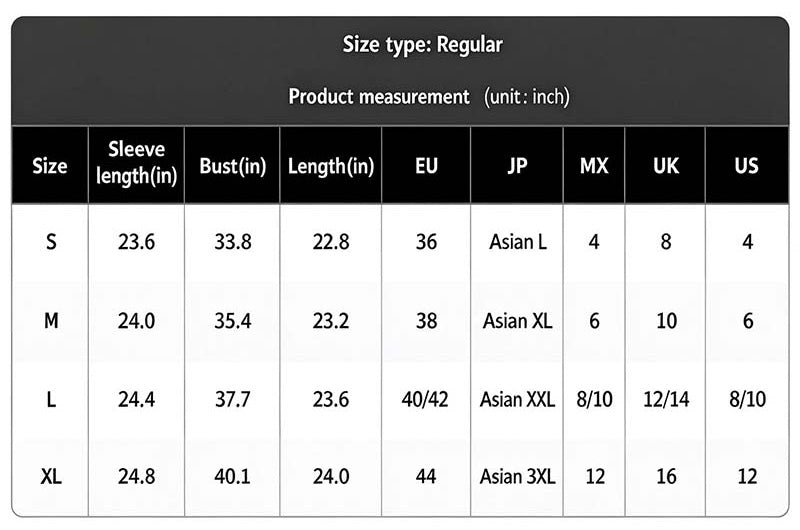Click the EU column header
The height and width of the screenshot is (530, 800).
pyautogui.click(x=426, y=166)
